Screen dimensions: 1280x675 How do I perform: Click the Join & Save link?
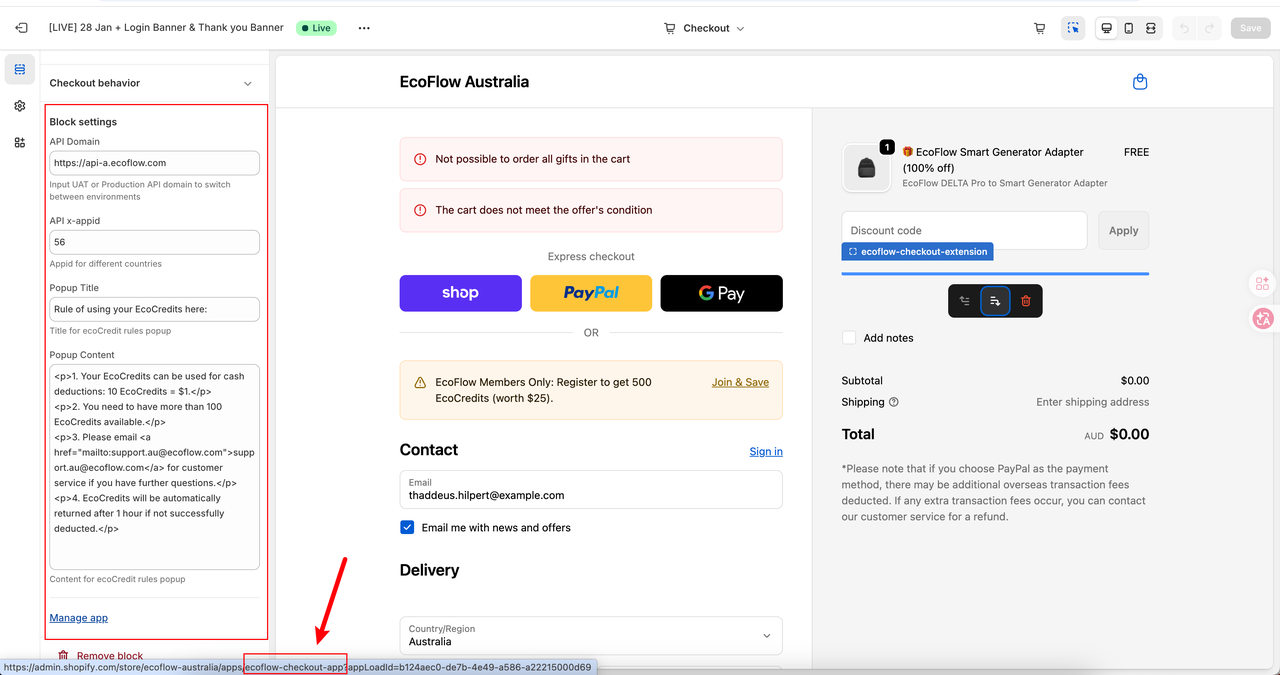click(x=740, y=382)
